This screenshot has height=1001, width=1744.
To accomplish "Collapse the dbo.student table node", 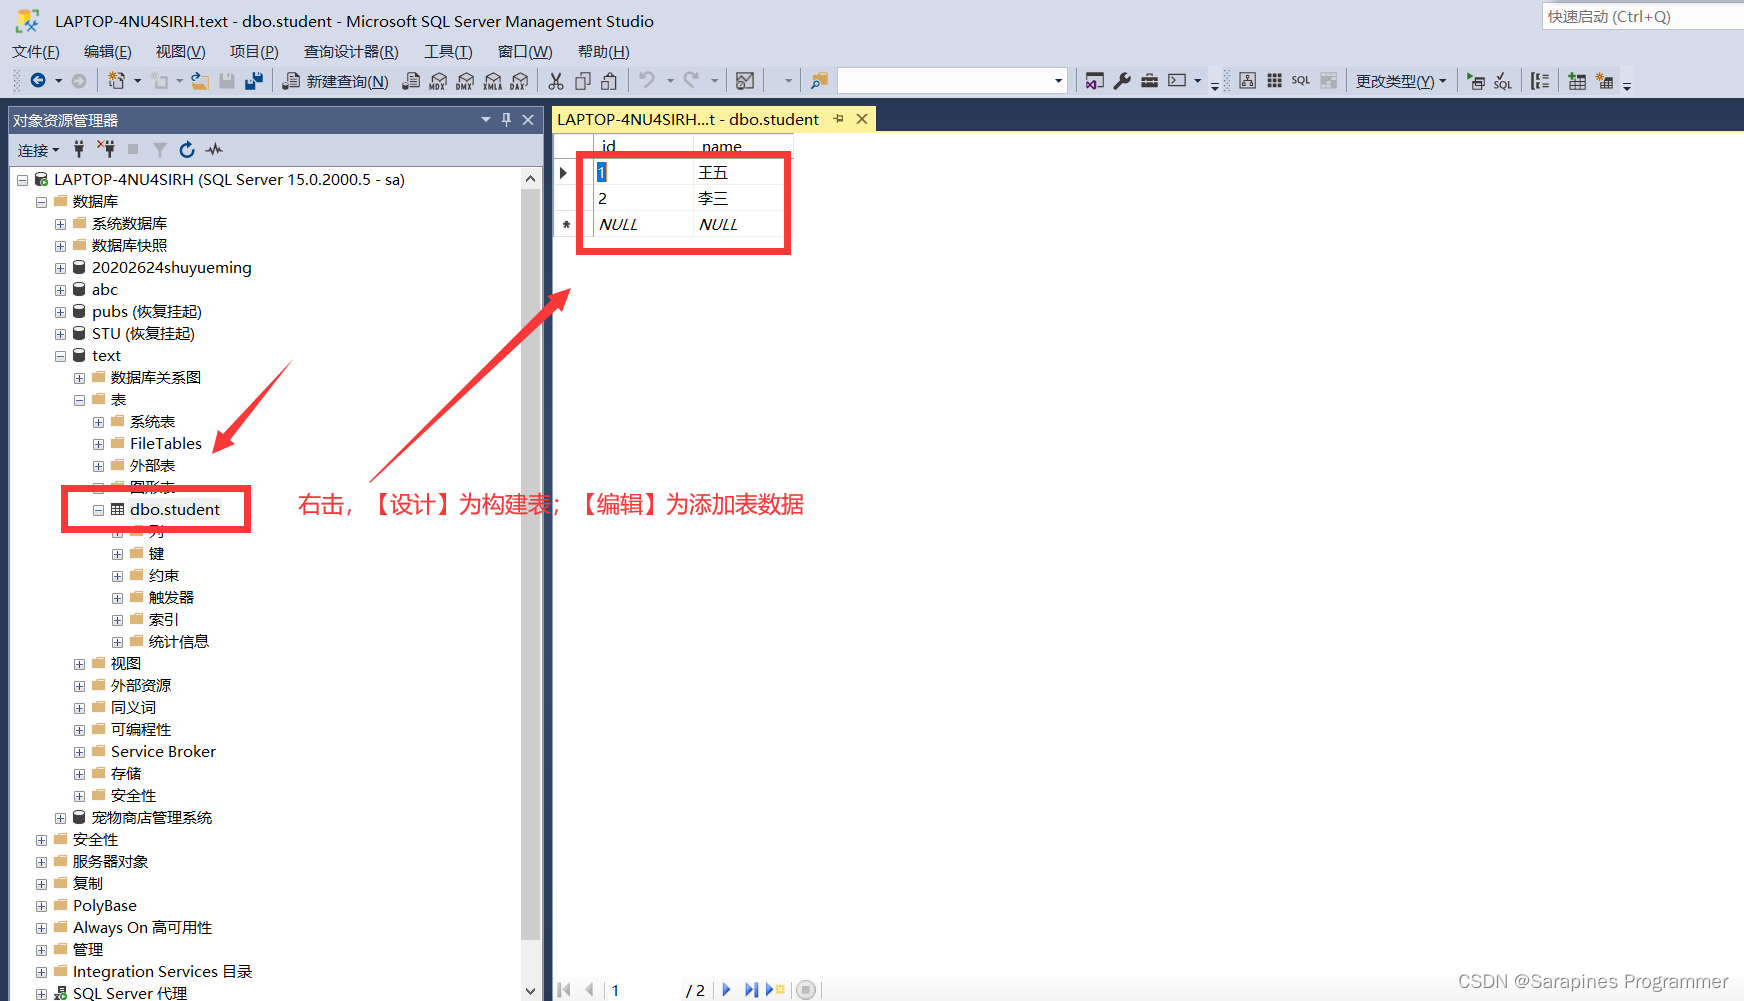I will [x=98, y=510].
